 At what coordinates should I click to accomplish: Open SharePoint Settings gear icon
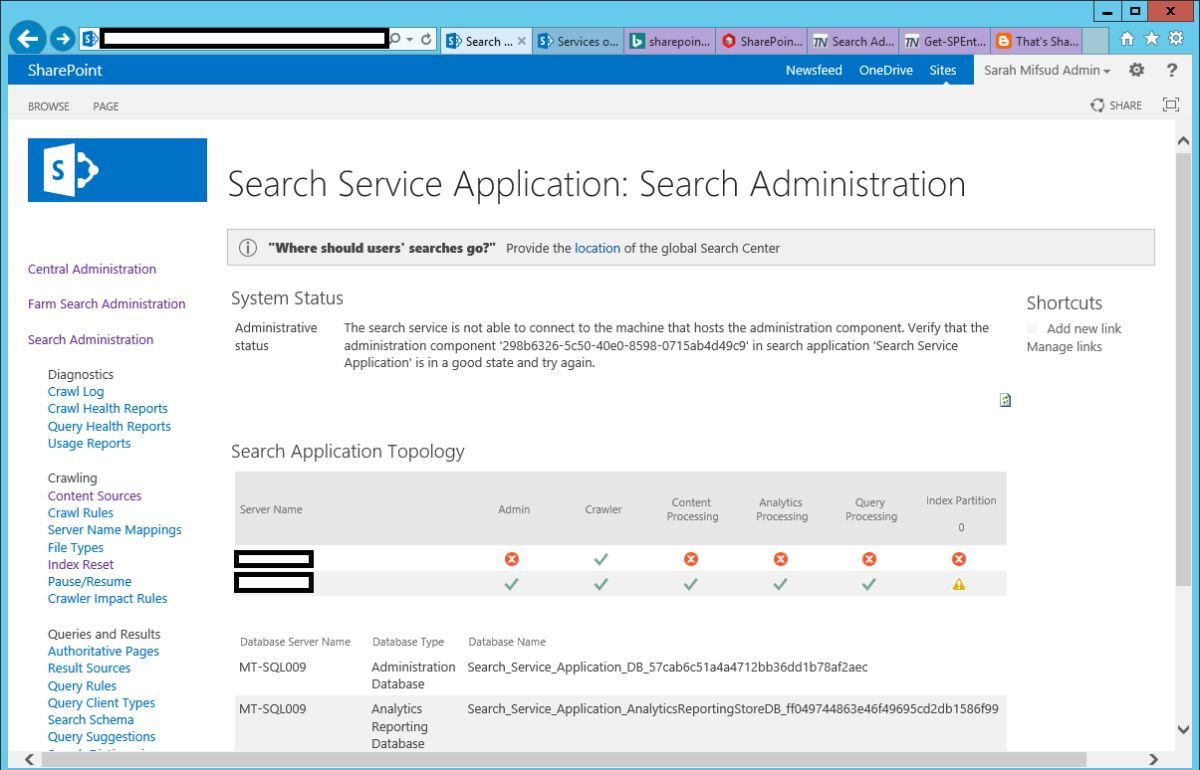1137,70
